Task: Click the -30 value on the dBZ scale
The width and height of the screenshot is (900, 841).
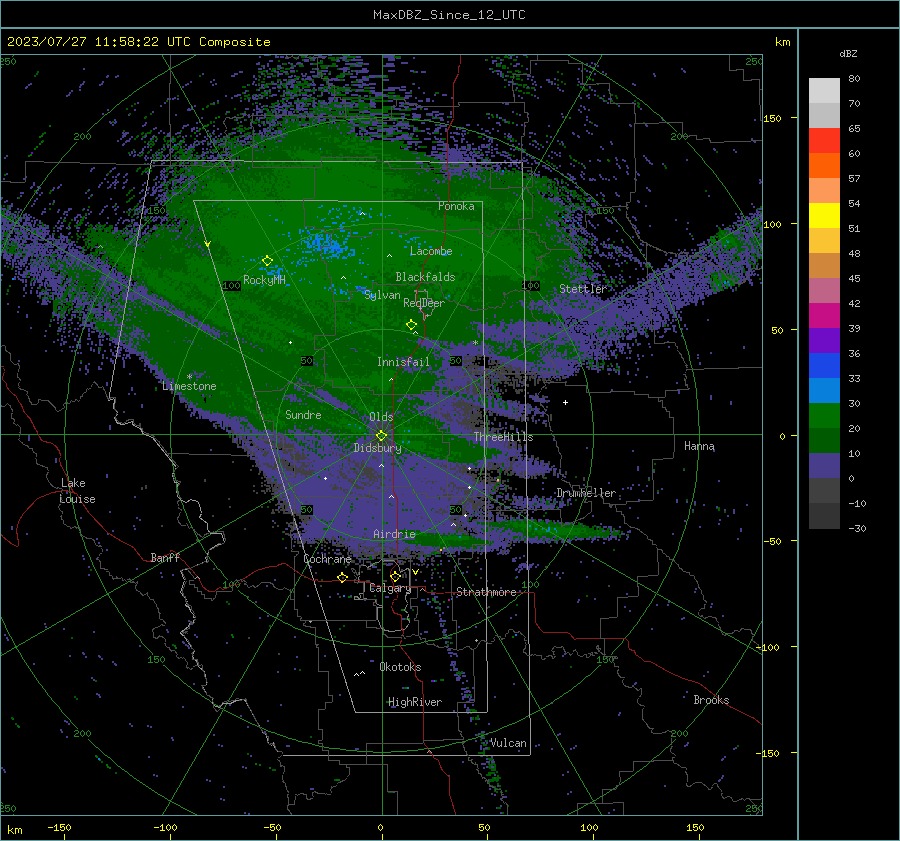Action: click(857, 528)
